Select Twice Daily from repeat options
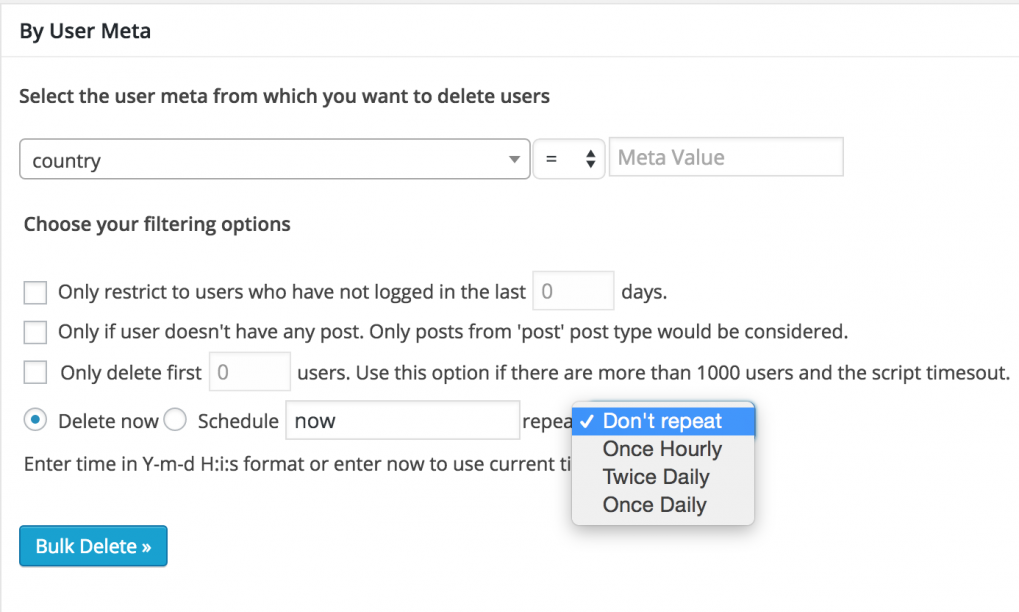Screen dimensions: 1019x612 (x=655, y=477)
